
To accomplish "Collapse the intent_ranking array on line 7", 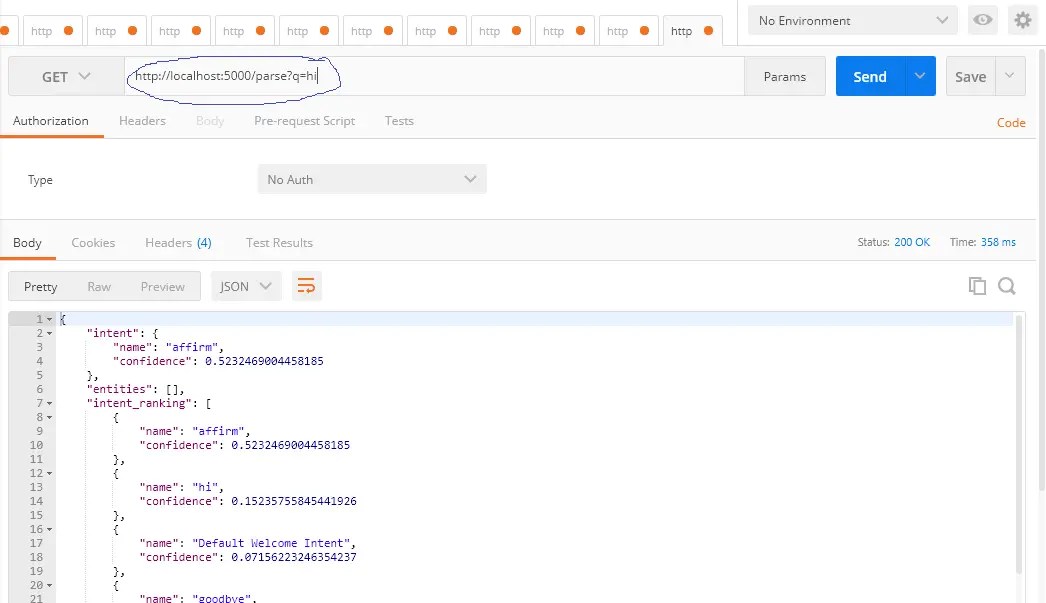I will click(48, 402).
